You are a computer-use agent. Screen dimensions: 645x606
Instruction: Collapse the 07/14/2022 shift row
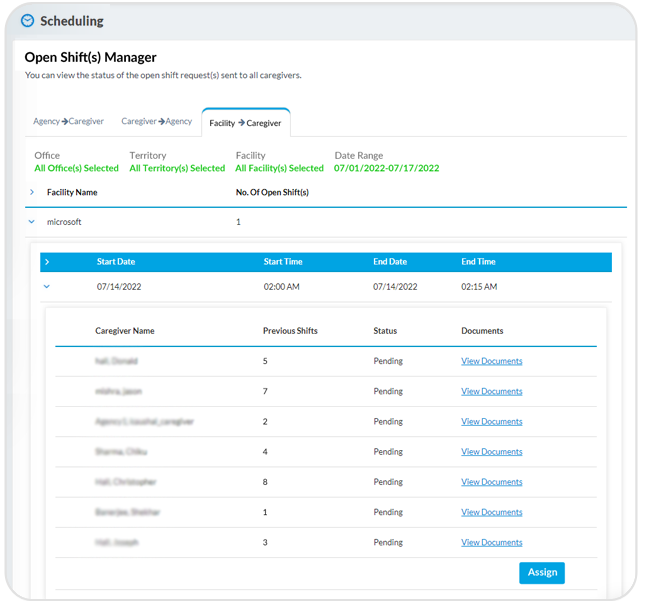[x=47, y=287]
